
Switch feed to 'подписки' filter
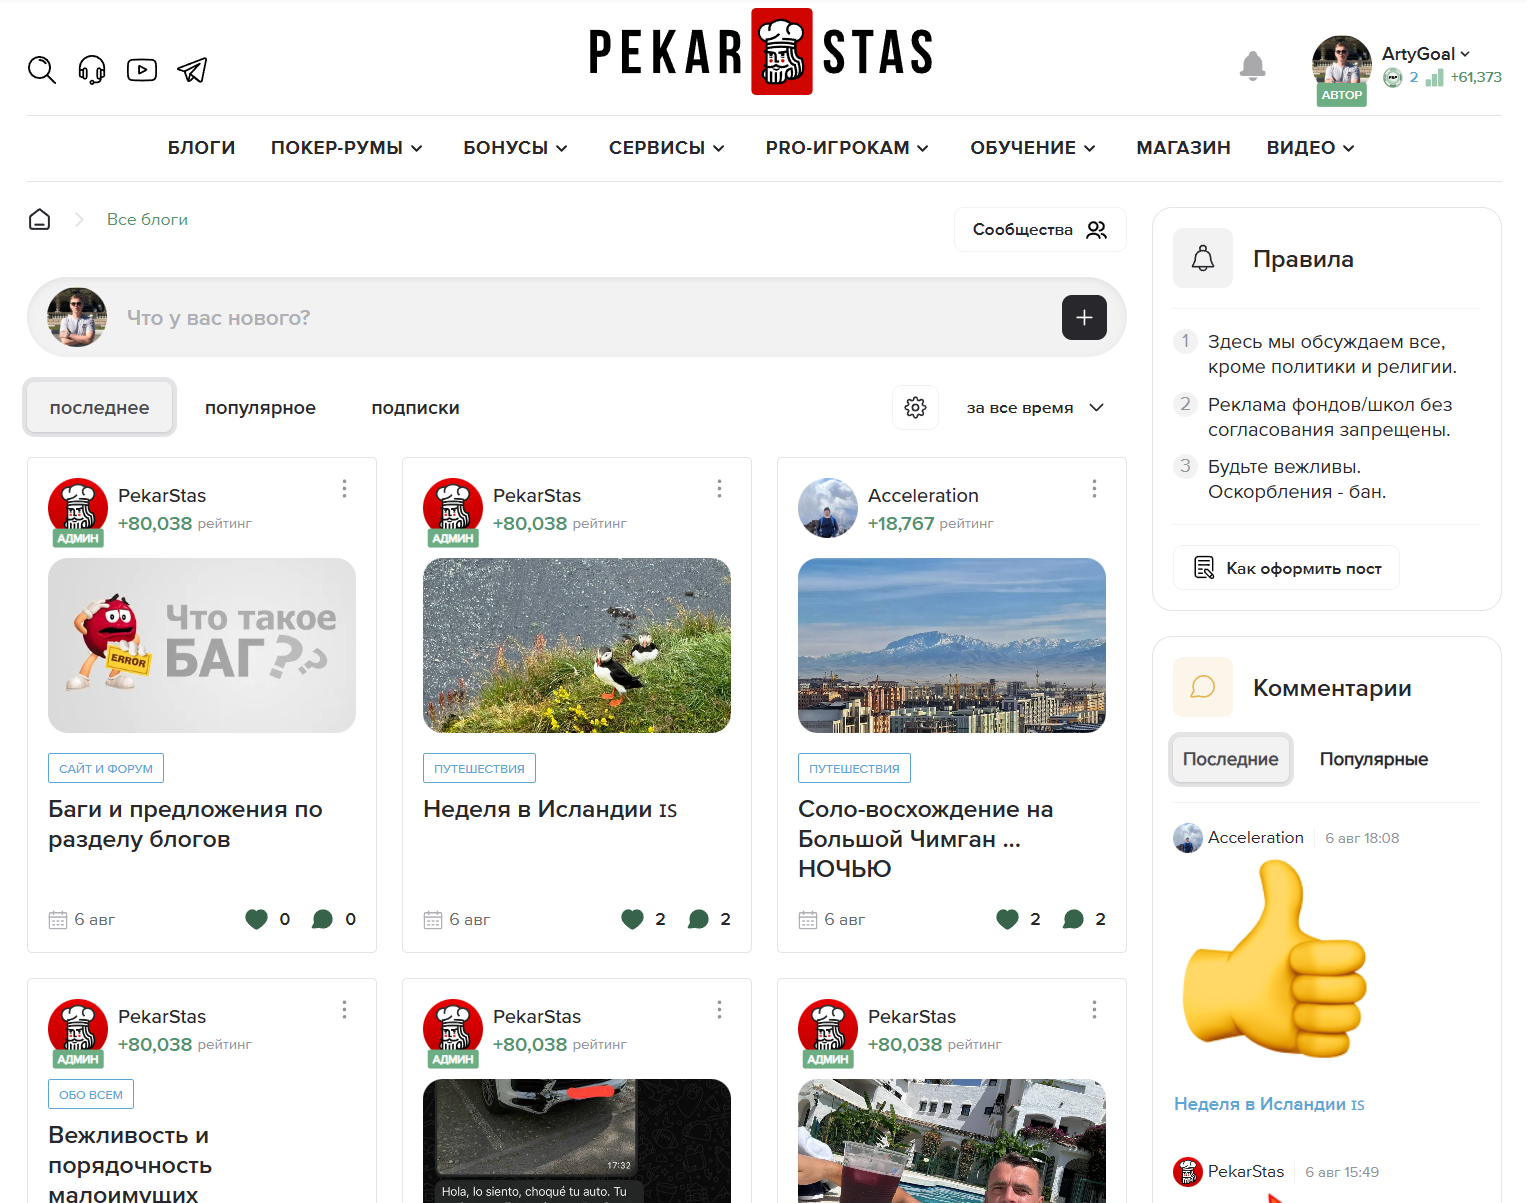[415, 408]
